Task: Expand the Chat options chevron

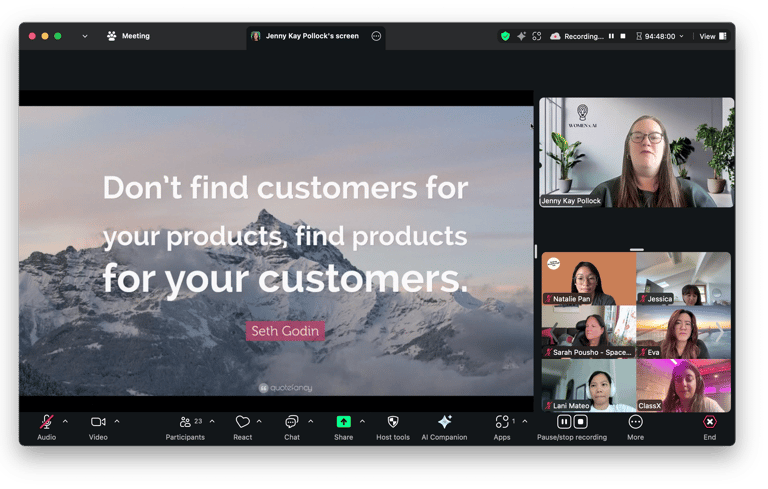Action: pyautogui.click(x=311, y=422)
